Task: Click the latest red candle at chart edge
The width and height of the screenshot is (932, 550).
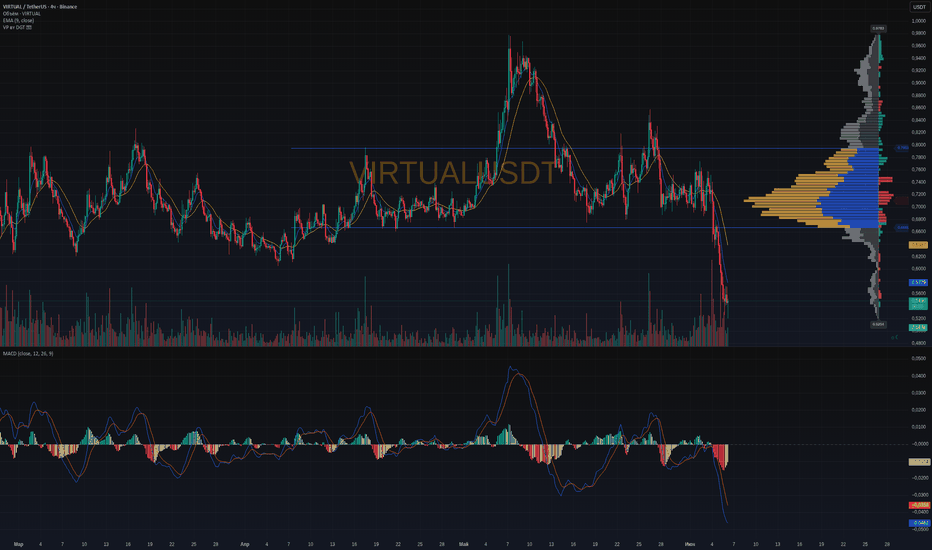Action: 727,296
